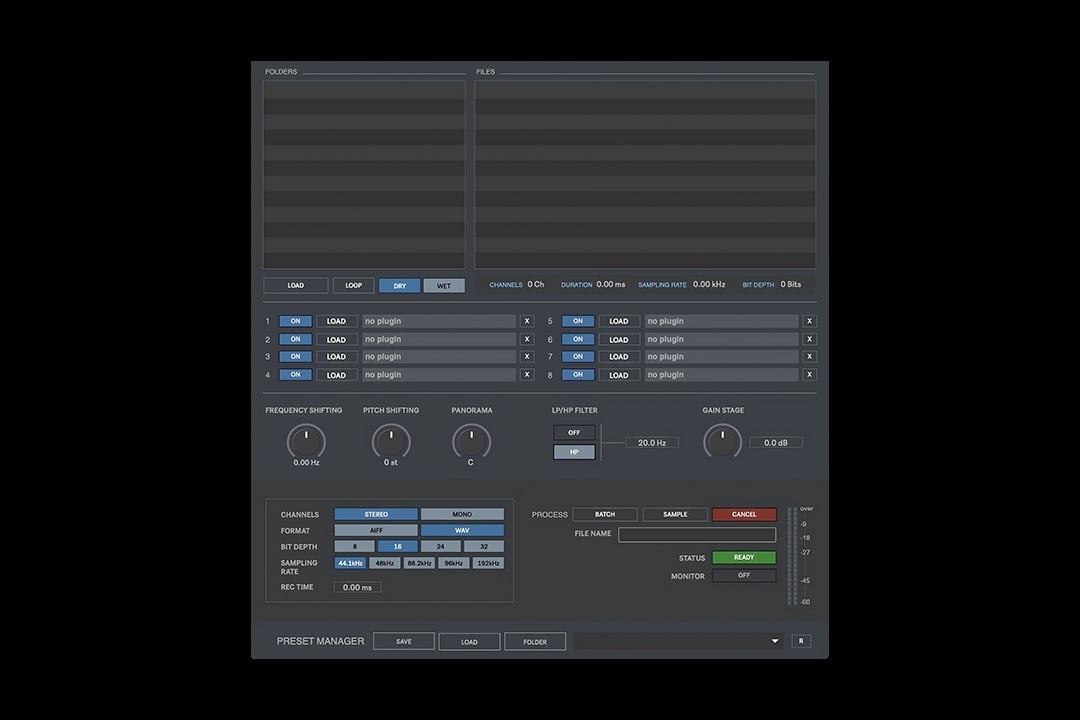Select 88.2kHz sampling rate

coord(419,563)
